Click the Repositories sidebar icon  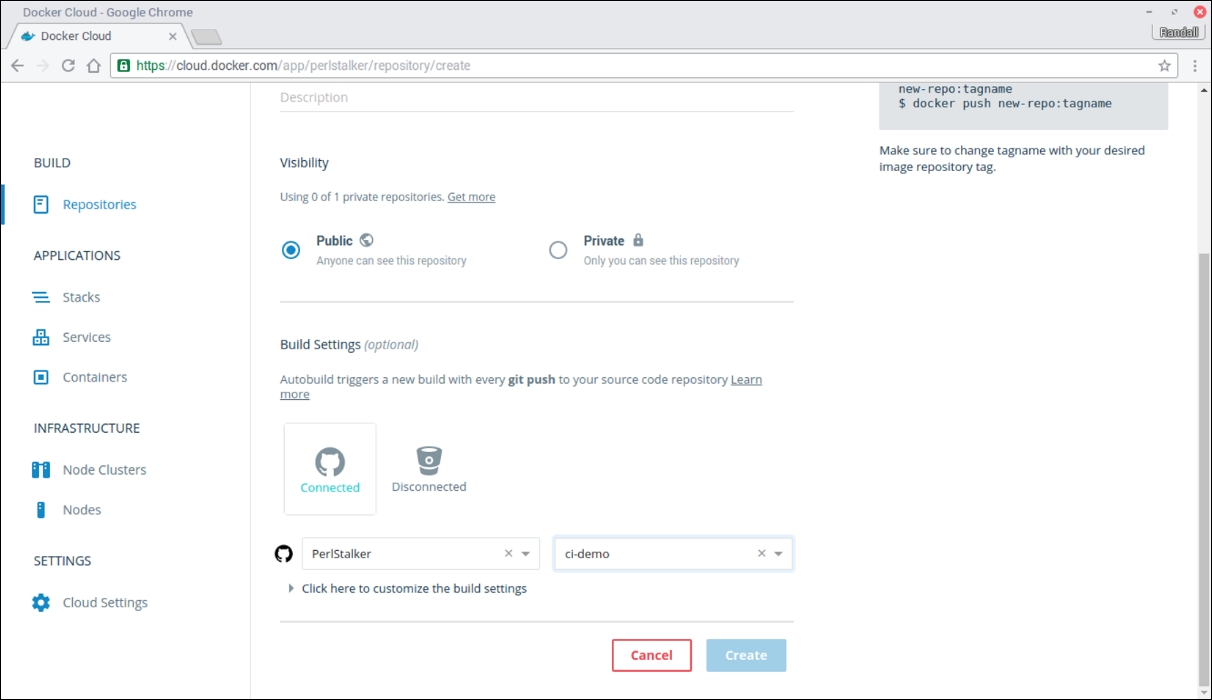(x=41, y=204)
